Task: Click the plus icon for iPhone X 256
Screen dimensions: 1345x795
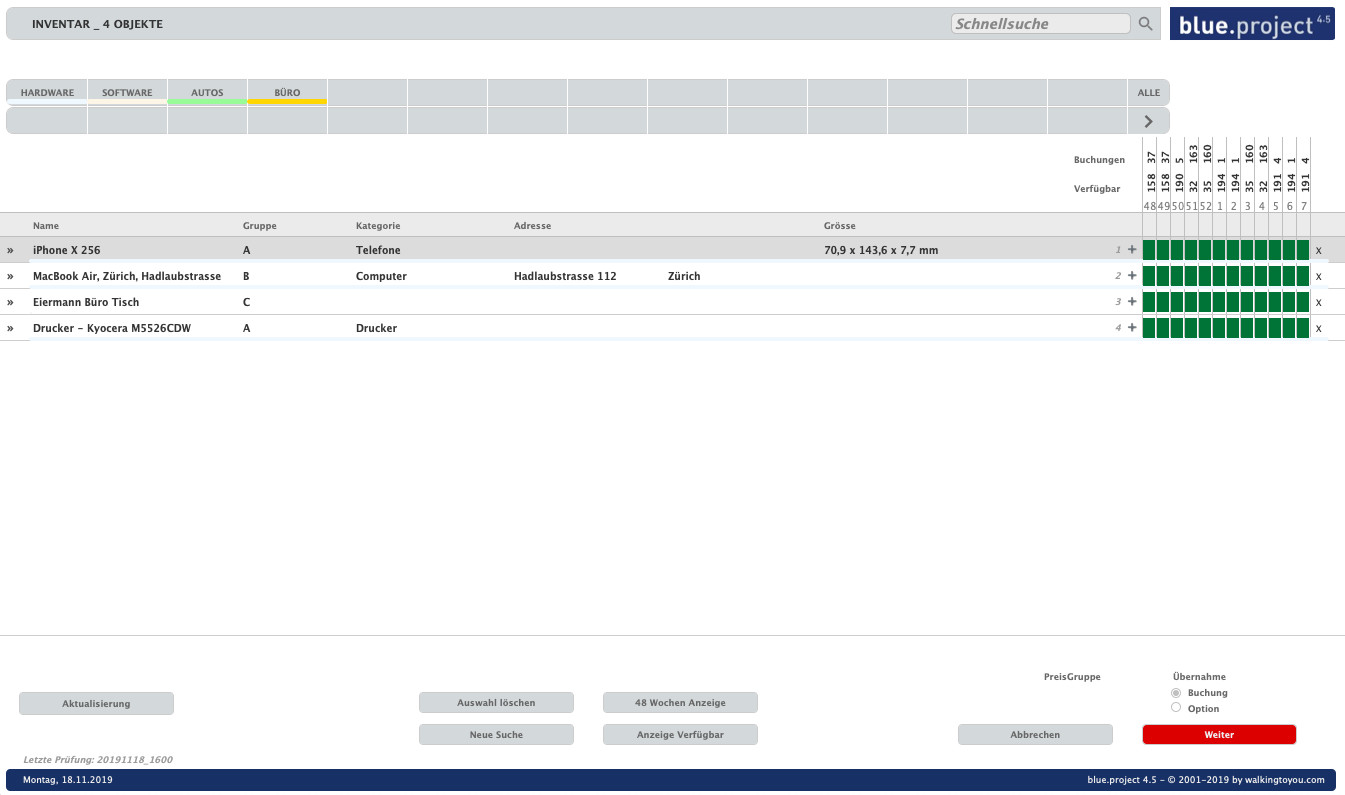Action: pyautogui.click(x=1132, y=250)
